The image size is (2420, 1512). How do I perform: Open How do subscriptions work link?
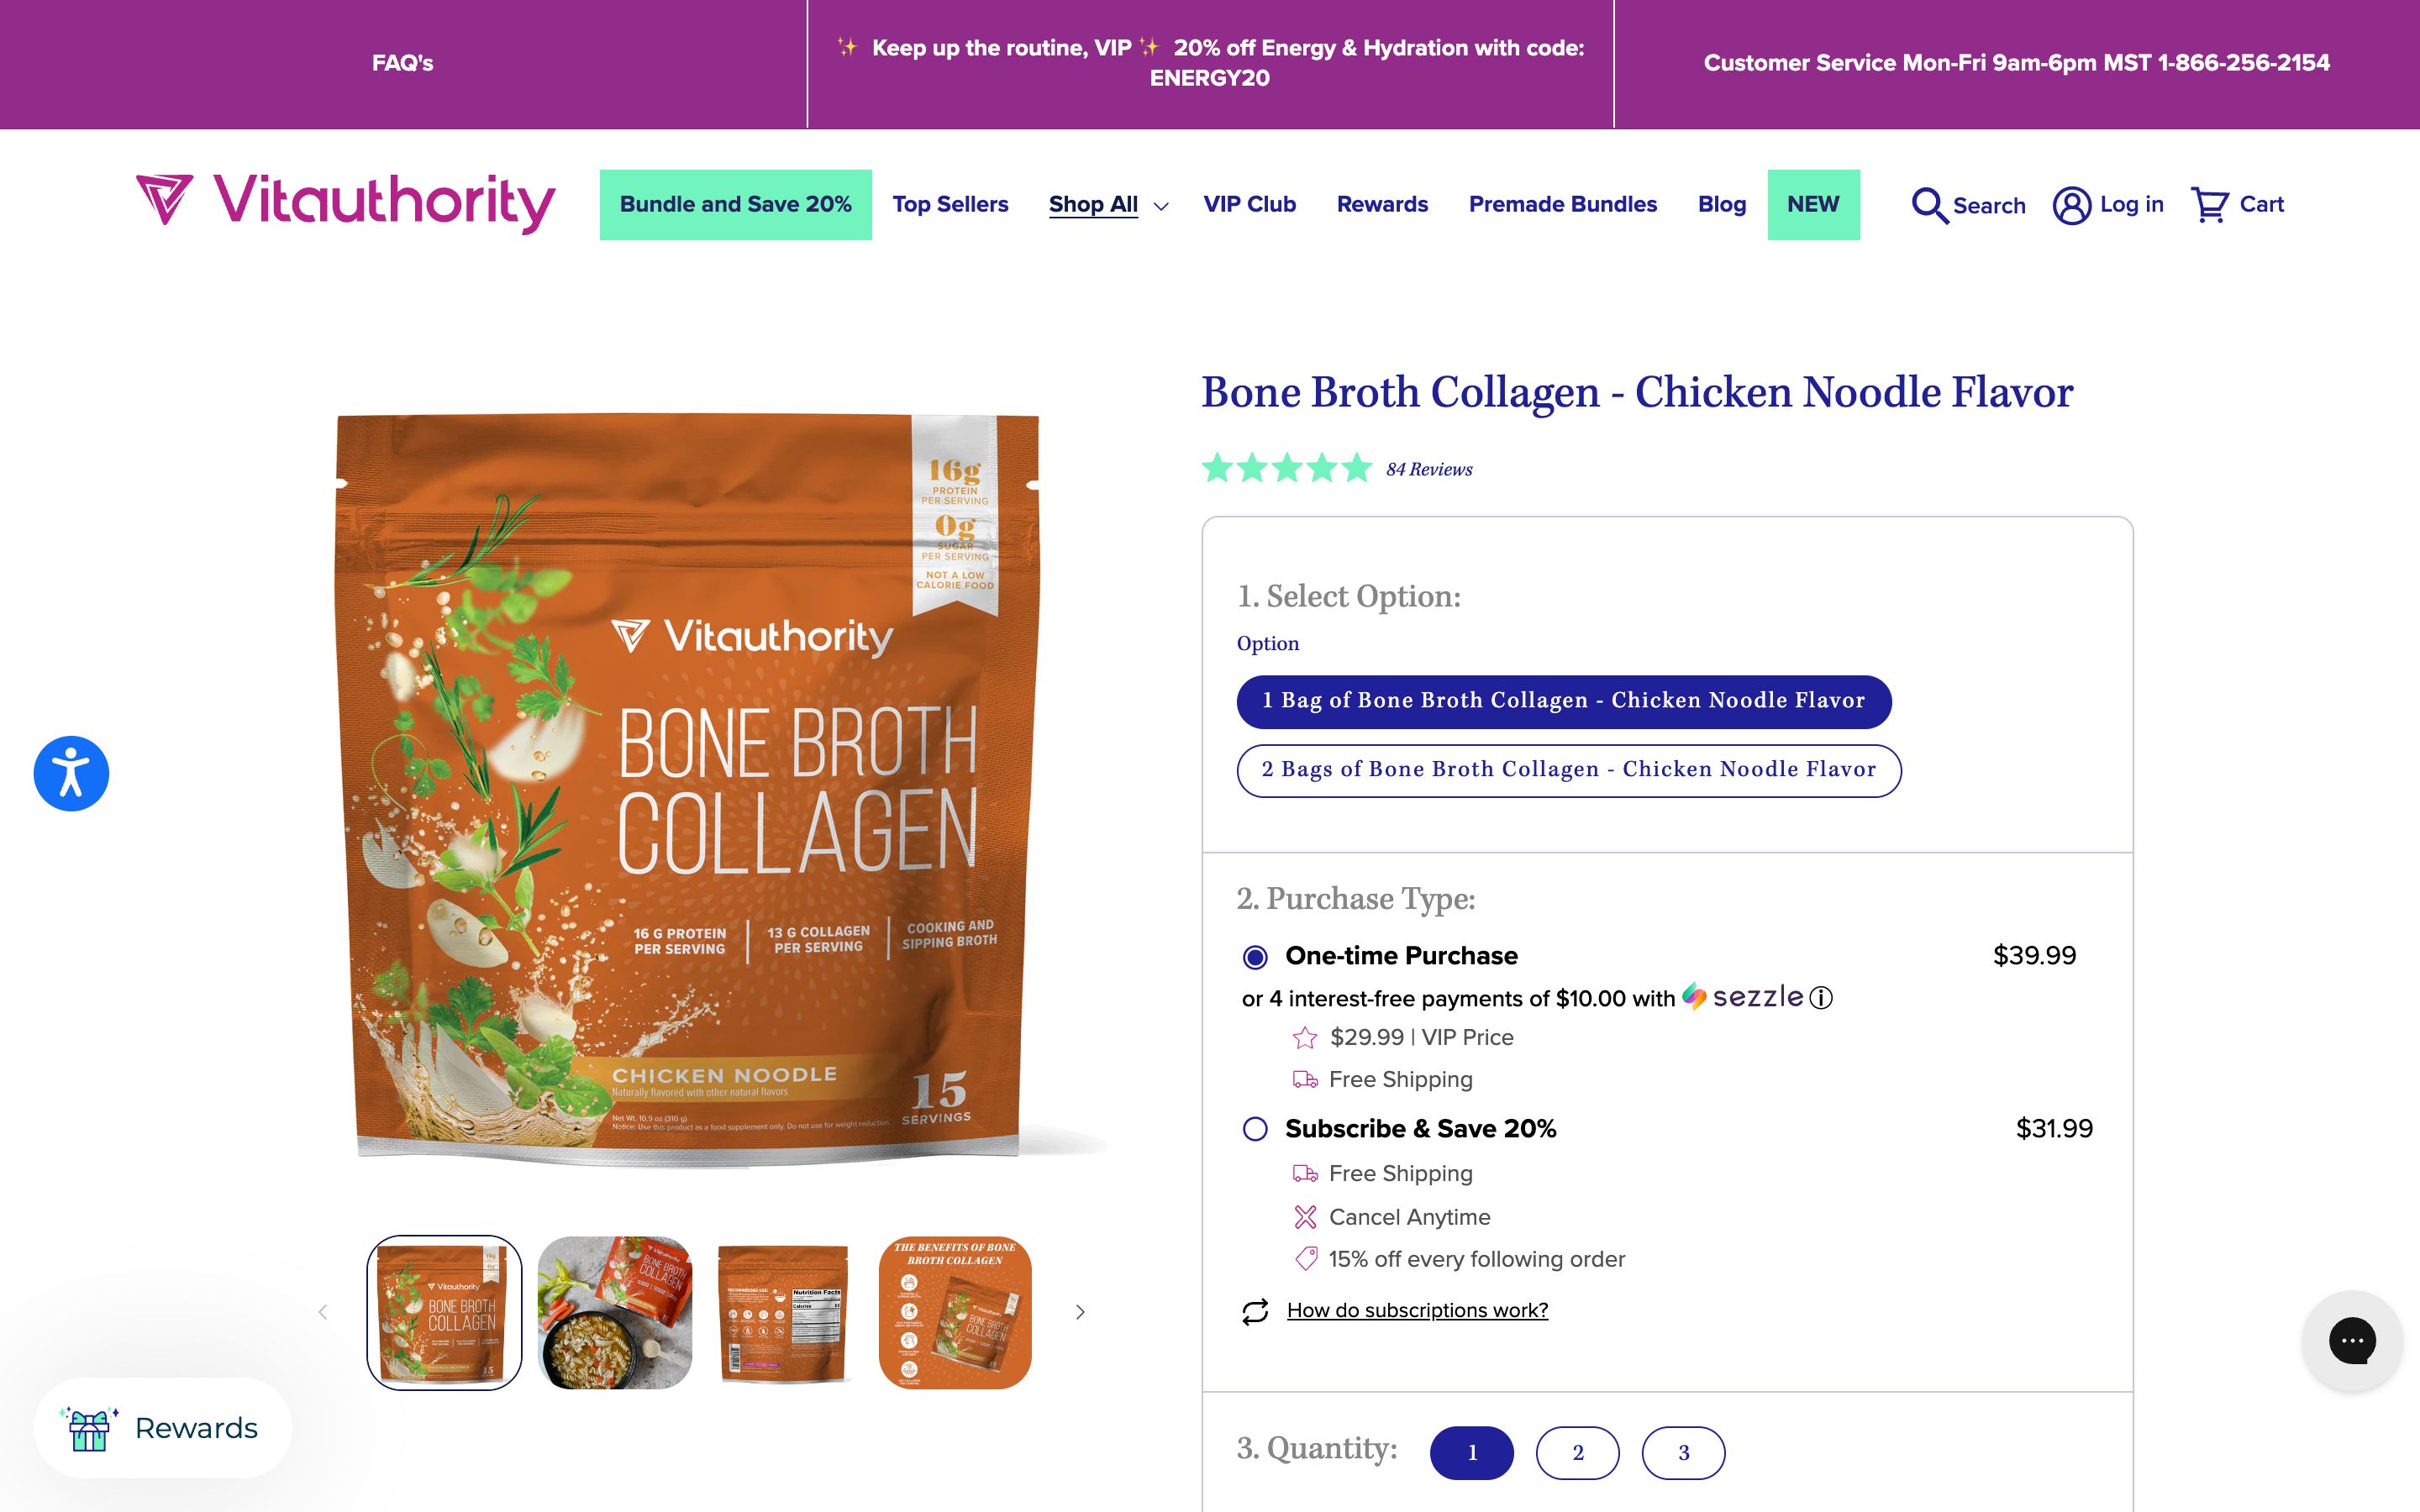[x=1417, y=1310]
